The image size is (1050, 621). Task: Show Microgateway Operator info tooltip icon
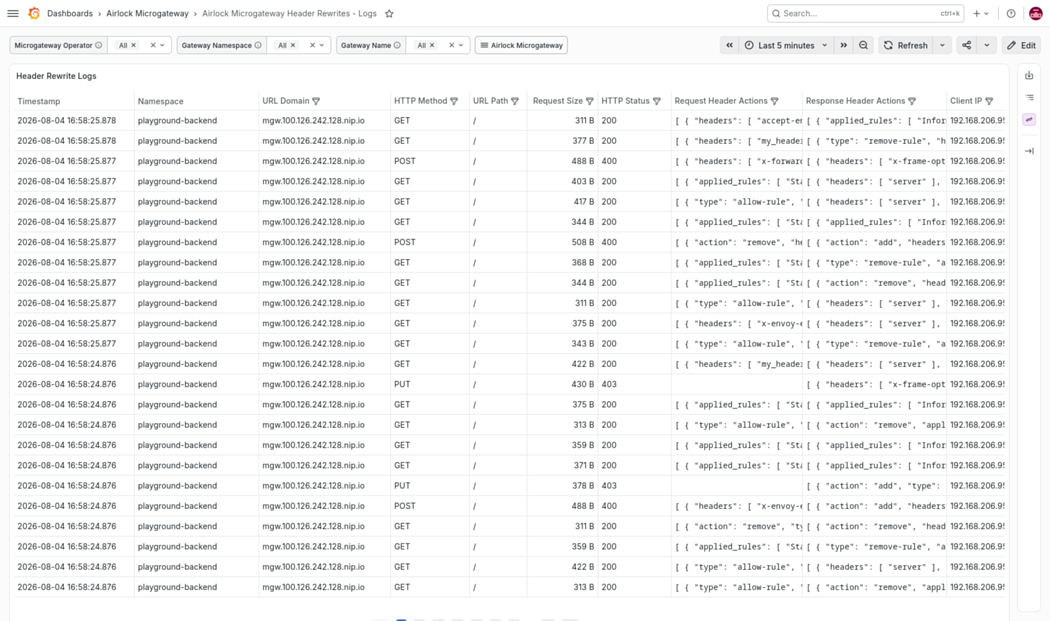pos(98,46)
